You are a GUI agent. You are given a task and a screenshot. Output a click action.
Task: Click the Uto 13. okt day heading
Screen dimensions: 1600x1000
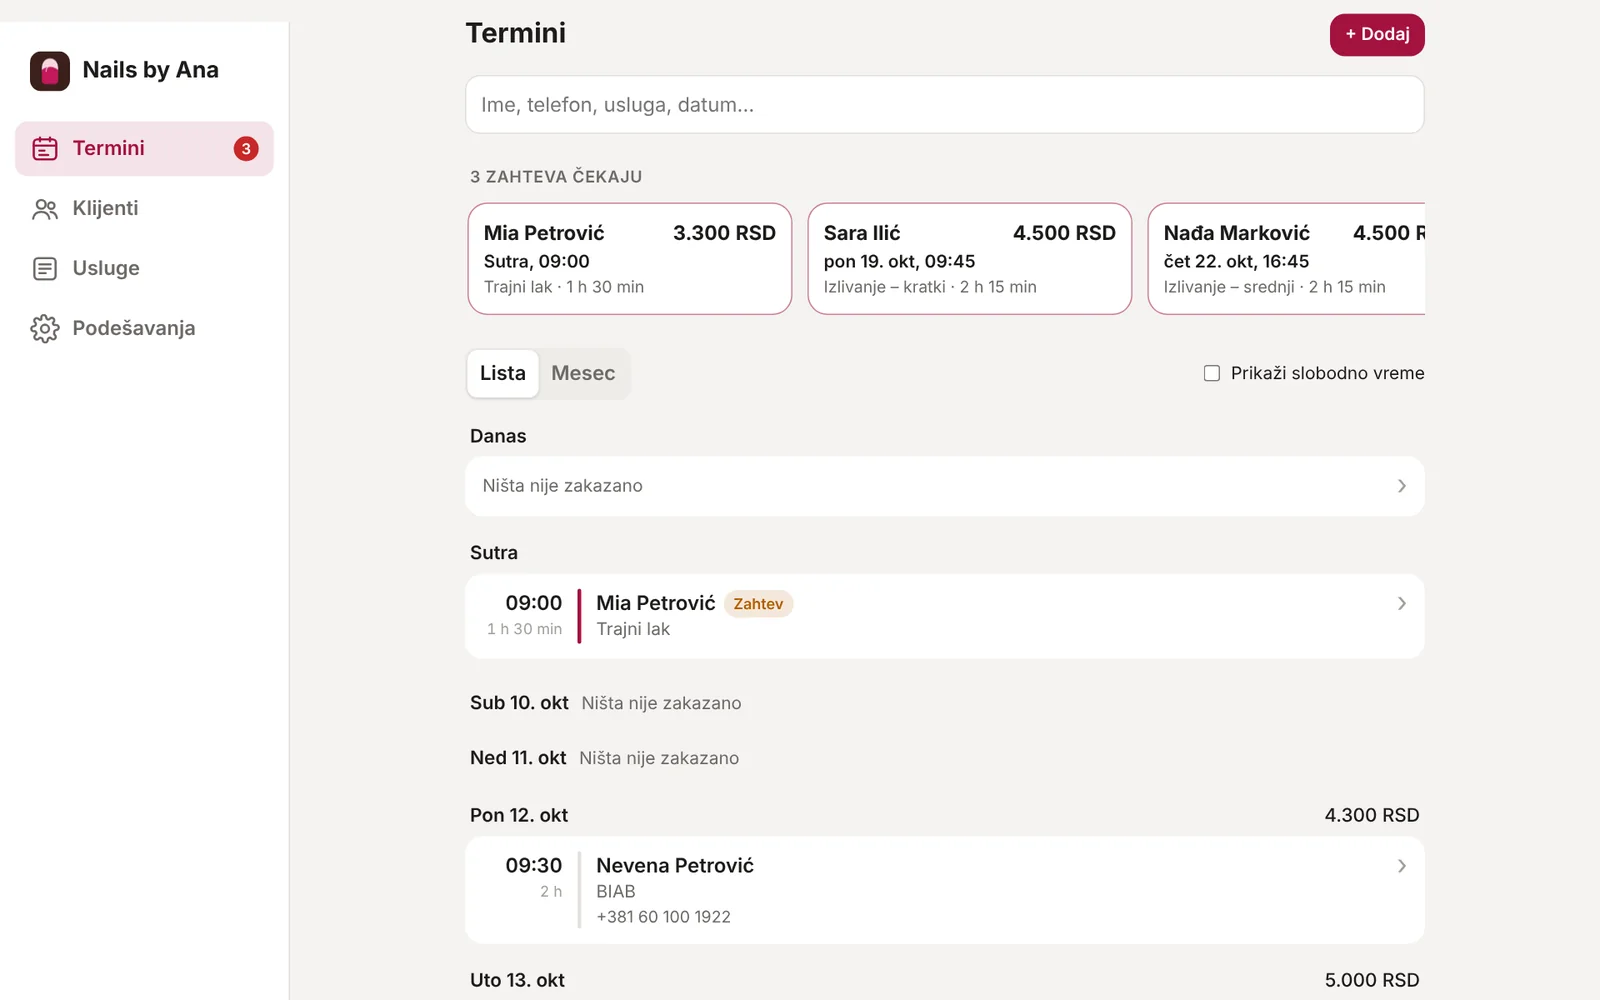click(518, 980)
